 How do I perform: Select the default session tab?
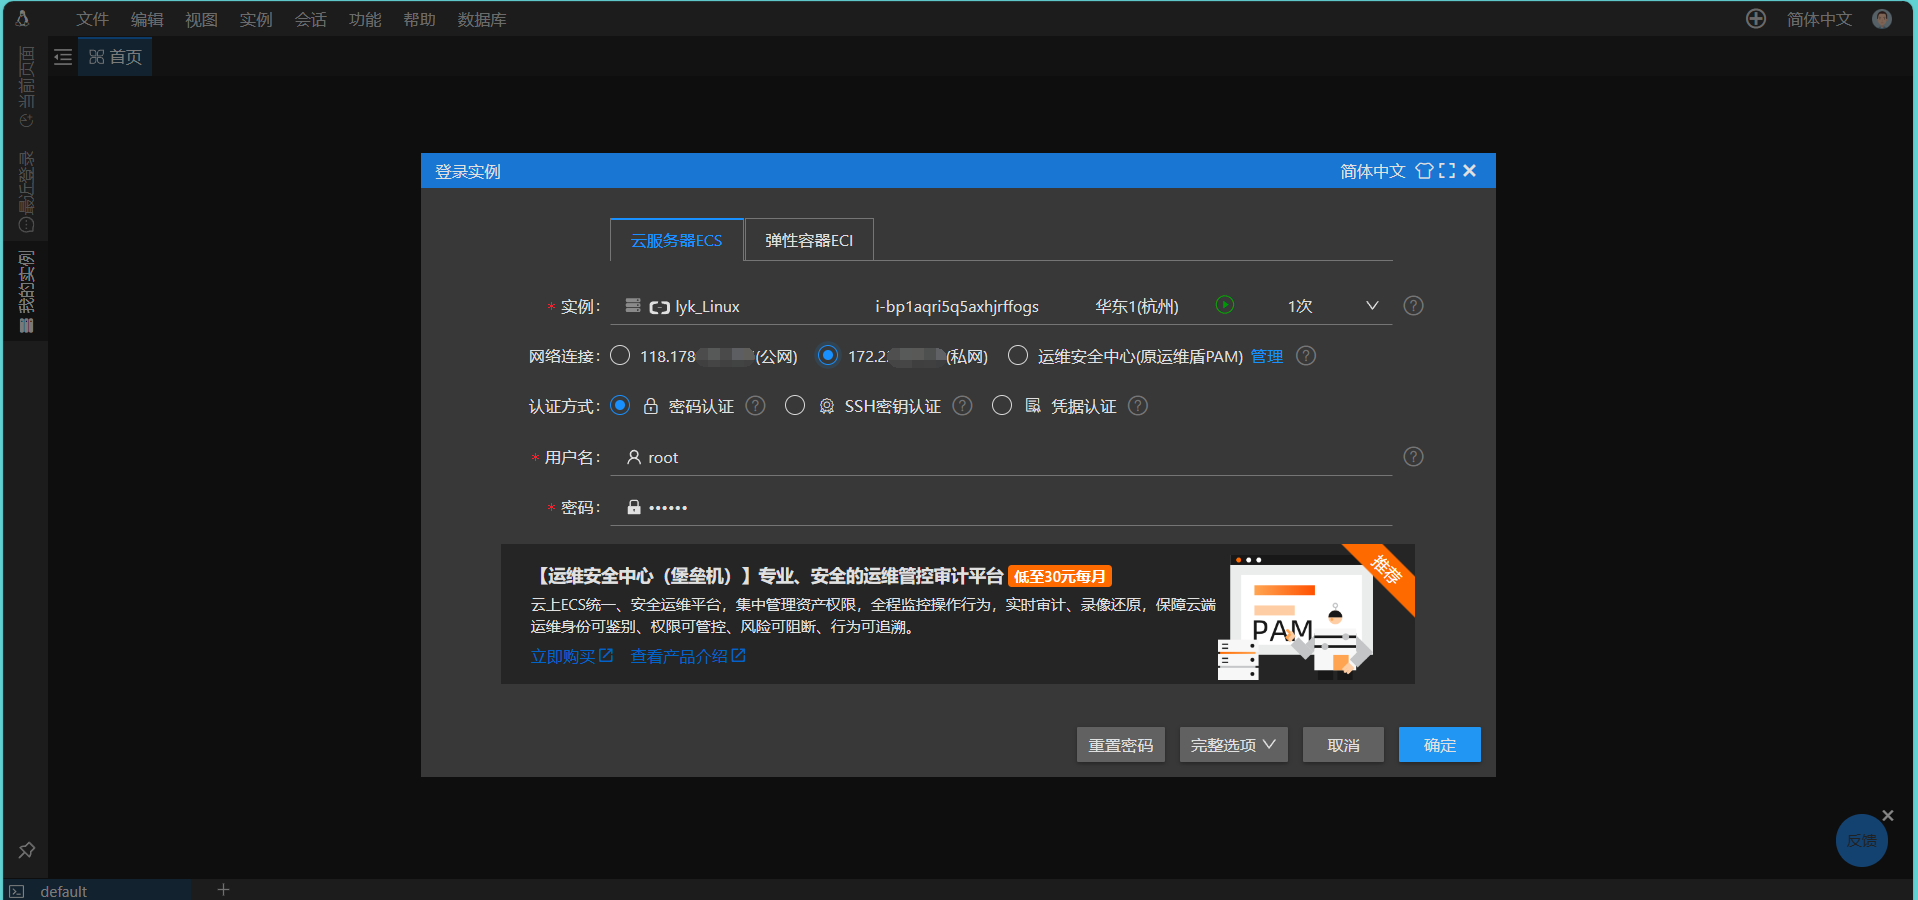pos(97,890)
